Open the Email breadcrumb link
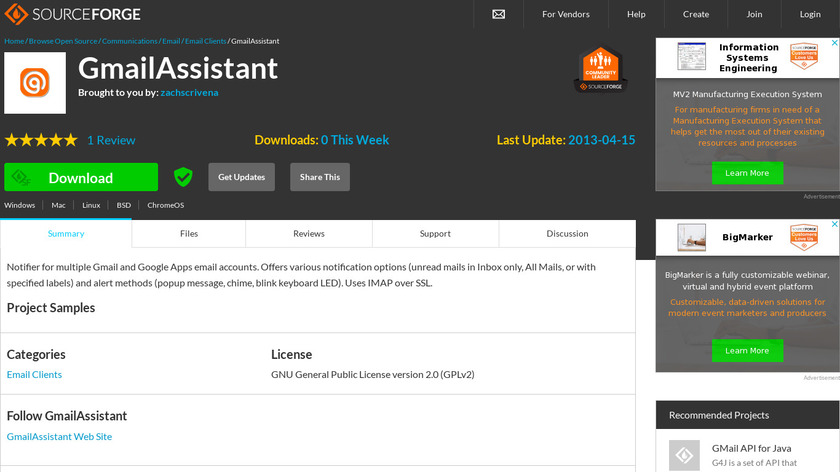Screen dimensions: 840x472 [x=171, y=41]
